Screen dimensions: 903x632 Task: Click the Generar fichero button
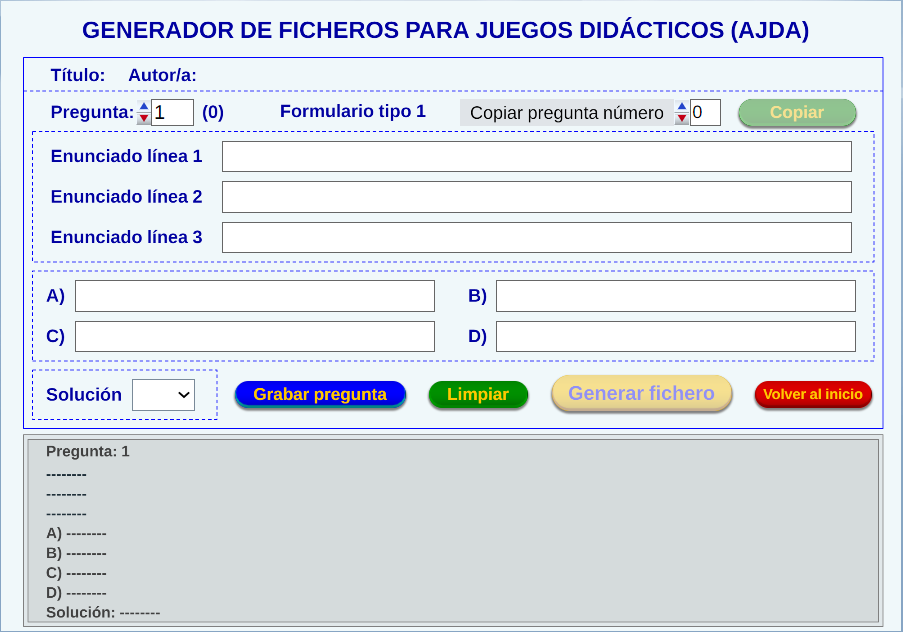pos(641,394)
